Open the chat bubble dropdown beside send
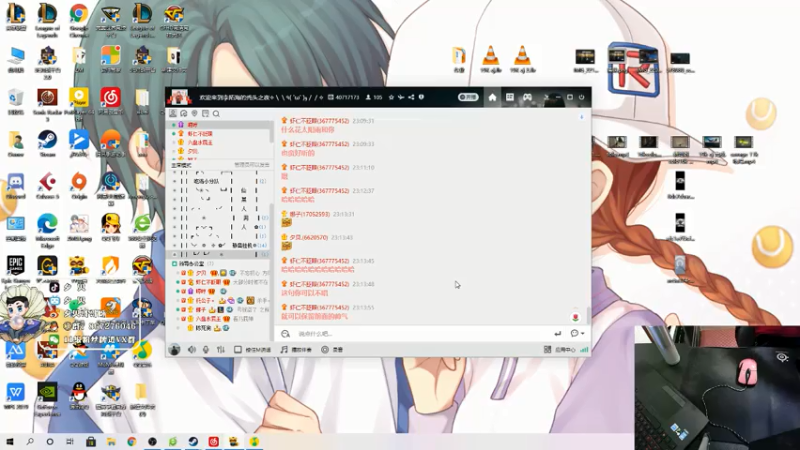Viewport: 800px width, 450px height. click(577, 334)
